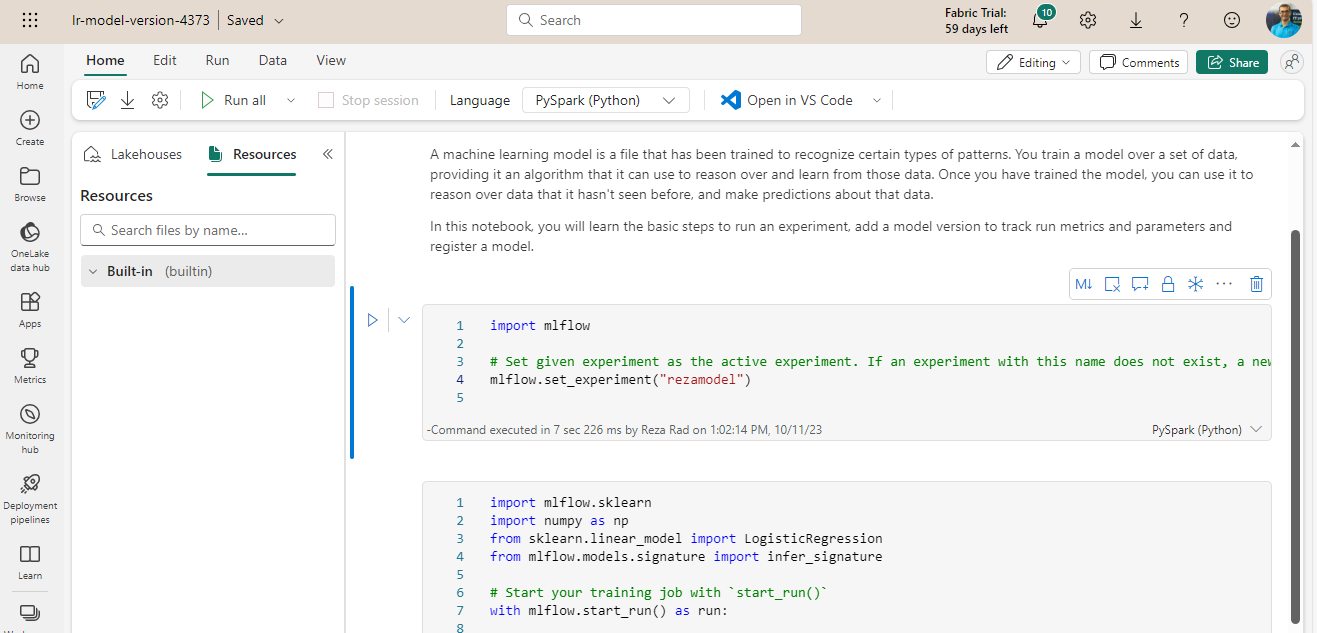Add a comment to the mlflow cell

(x=1140, y=284)
